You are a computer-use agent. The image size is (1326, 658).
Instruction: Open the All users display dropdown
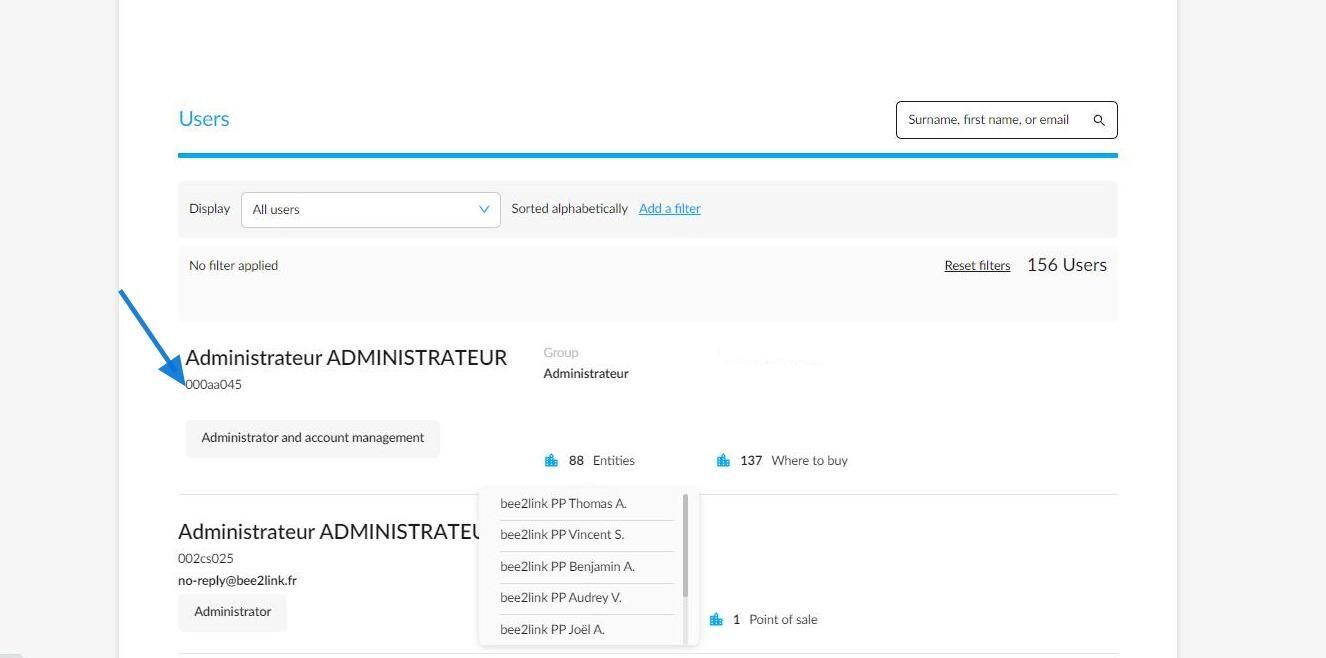(x=371, y=209)
